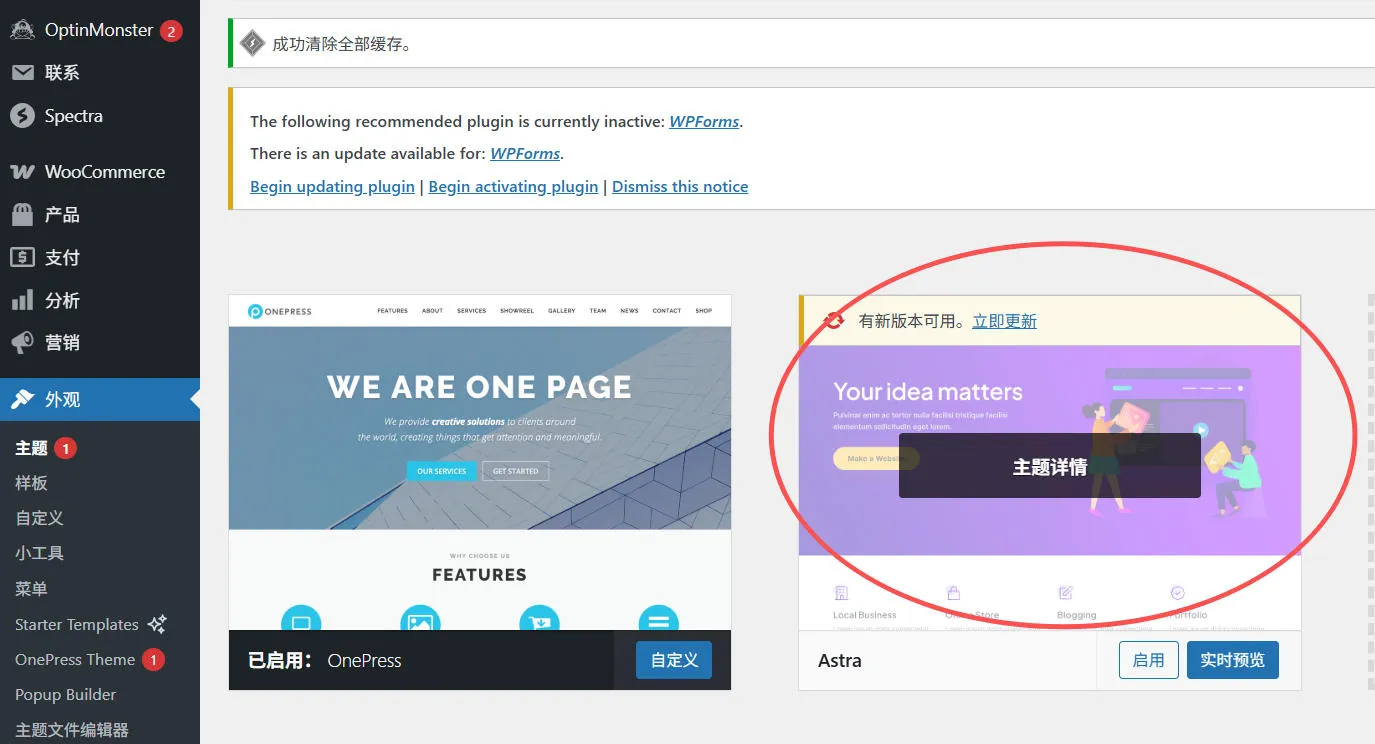Click the 营销 megaphone icon

click(22, 343)
